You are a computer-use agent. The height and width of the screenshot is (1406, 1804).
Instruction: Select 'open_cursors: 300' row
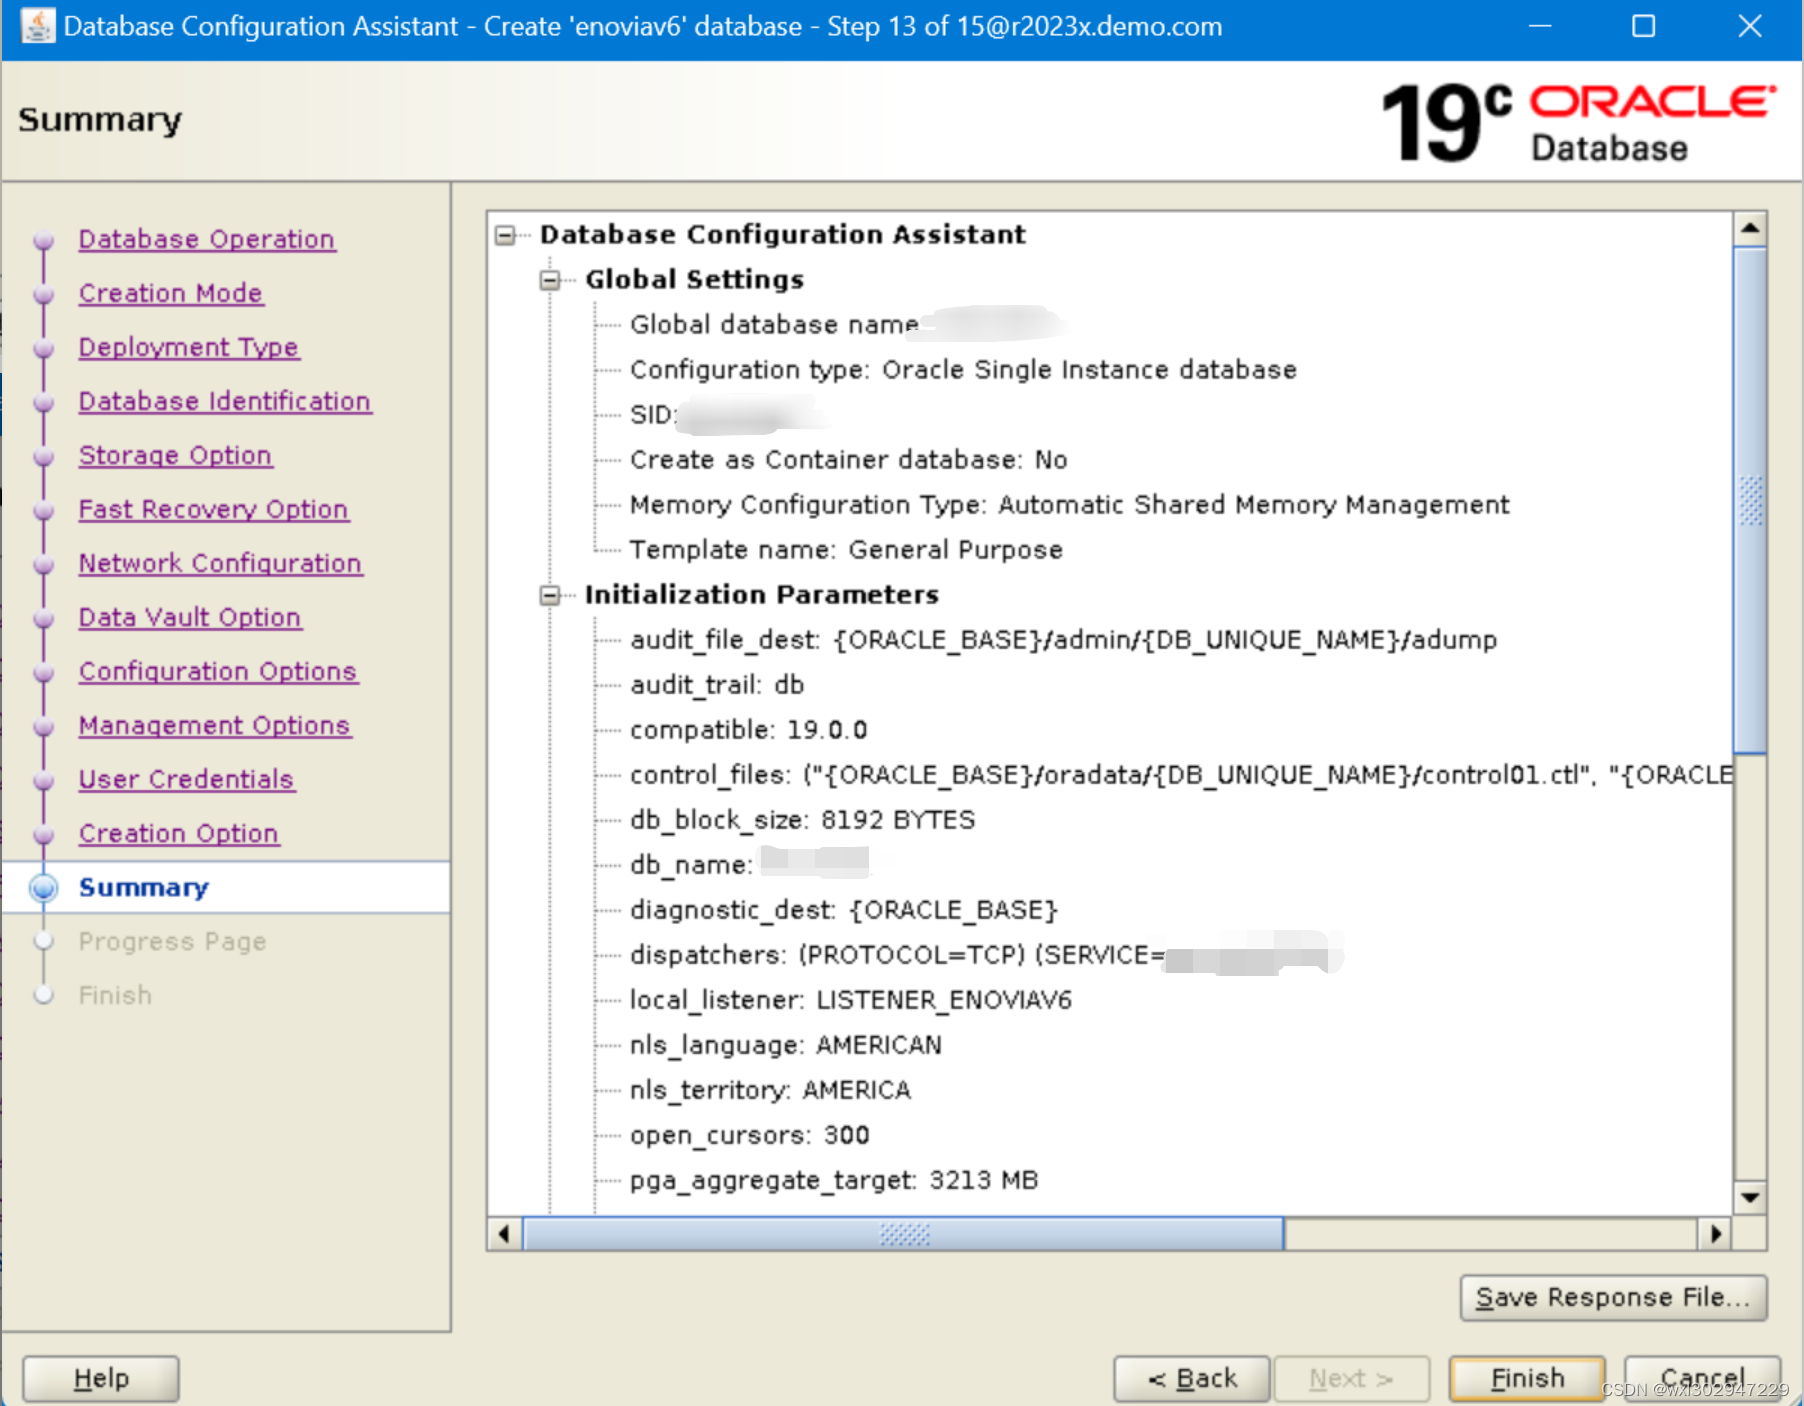[x=749, y=1135]
